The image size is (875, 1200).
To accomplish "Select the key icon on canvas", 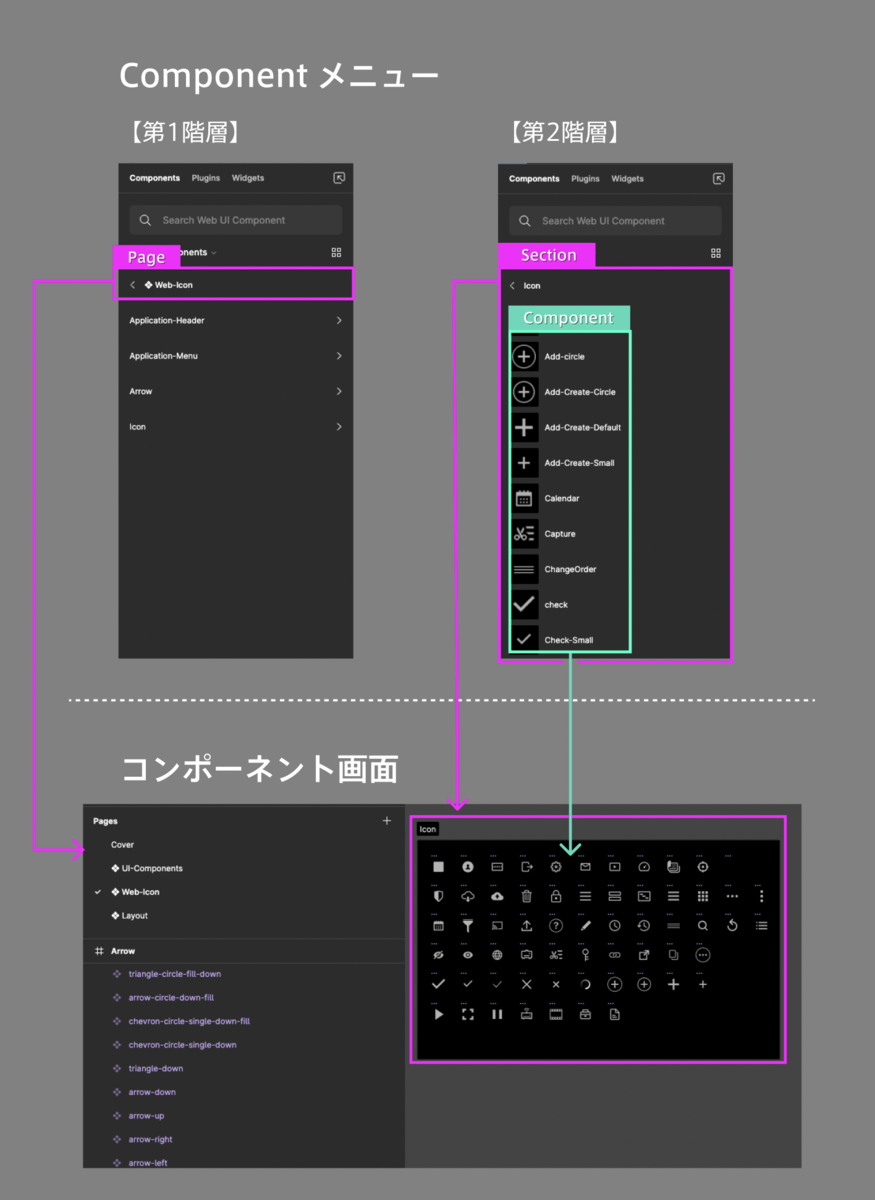I will click(585, 955).
